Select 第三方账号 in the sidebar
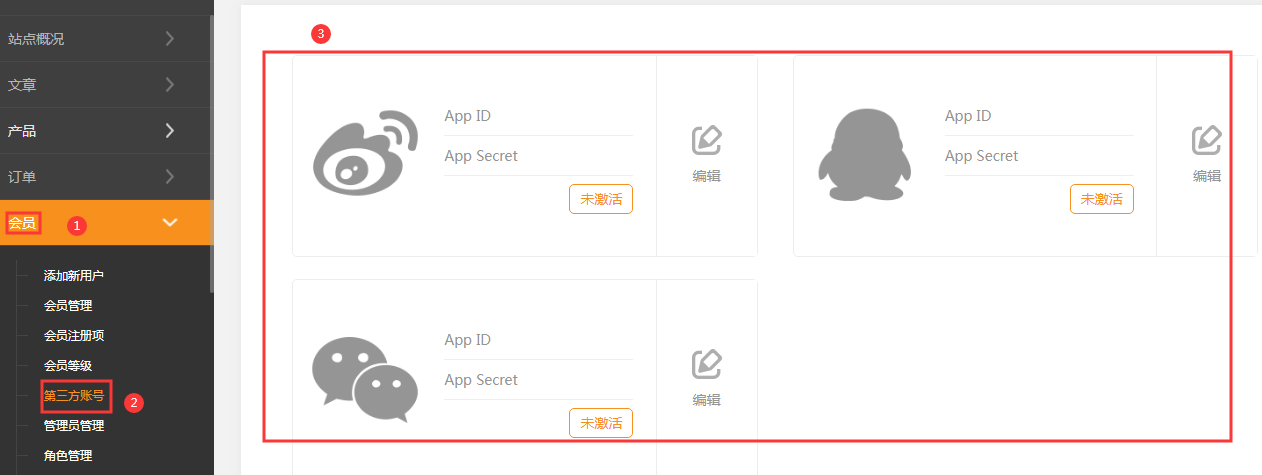The width and height of the screenshot is (1262, 475). pos(74,395)
